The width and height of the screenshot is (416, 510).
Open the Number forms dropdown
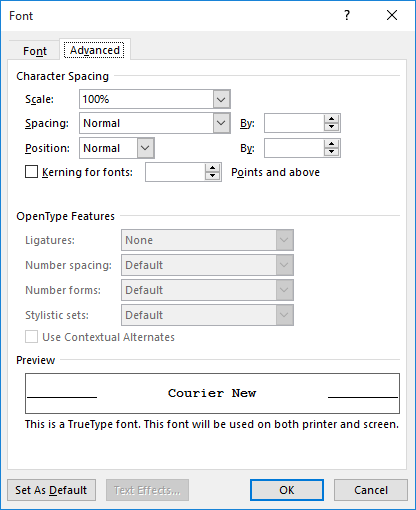pyautogui.click(x=207, y=290)
